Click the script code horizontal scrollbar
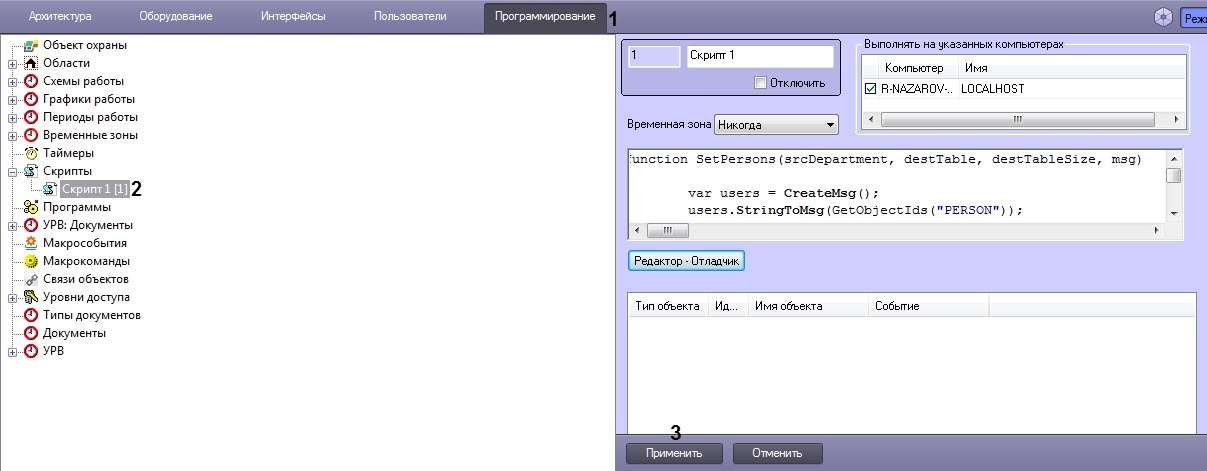 (897, 230)
